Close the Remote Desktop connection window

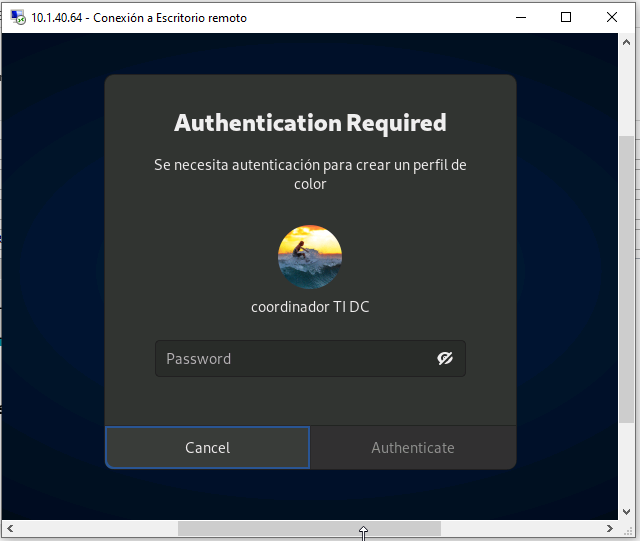612,17
